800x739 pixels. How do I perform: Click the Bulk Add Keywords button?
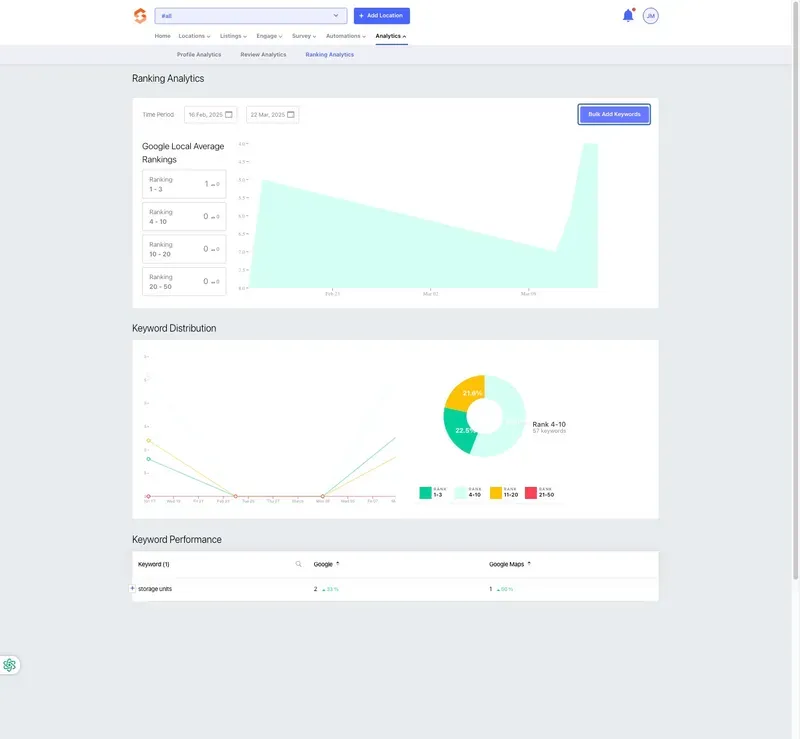pyautogui.click(x=614, y=114)
